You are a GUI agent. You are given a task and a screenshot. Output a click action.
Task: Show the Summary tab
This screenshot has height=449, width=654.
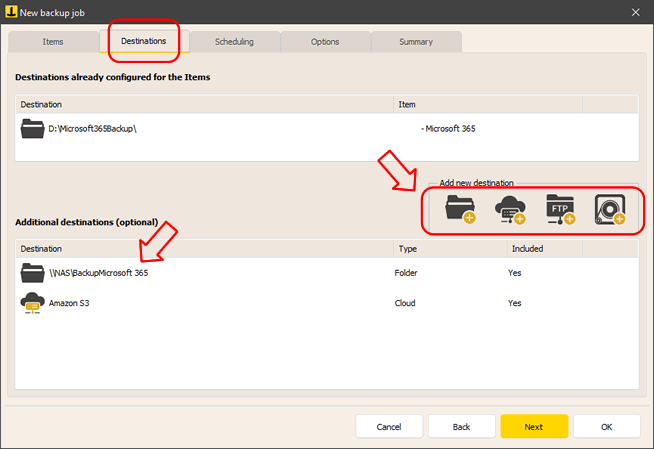(416, 42)
